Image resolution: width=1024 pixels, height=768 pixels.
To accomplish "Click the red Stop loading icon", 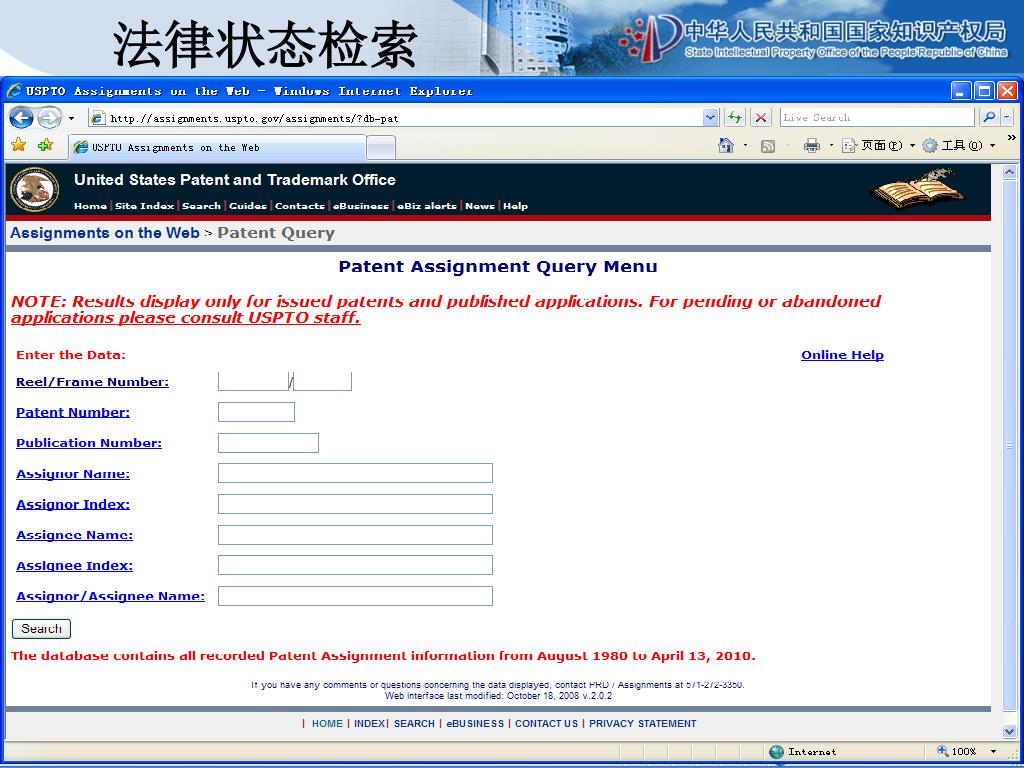I will point(760,118).
